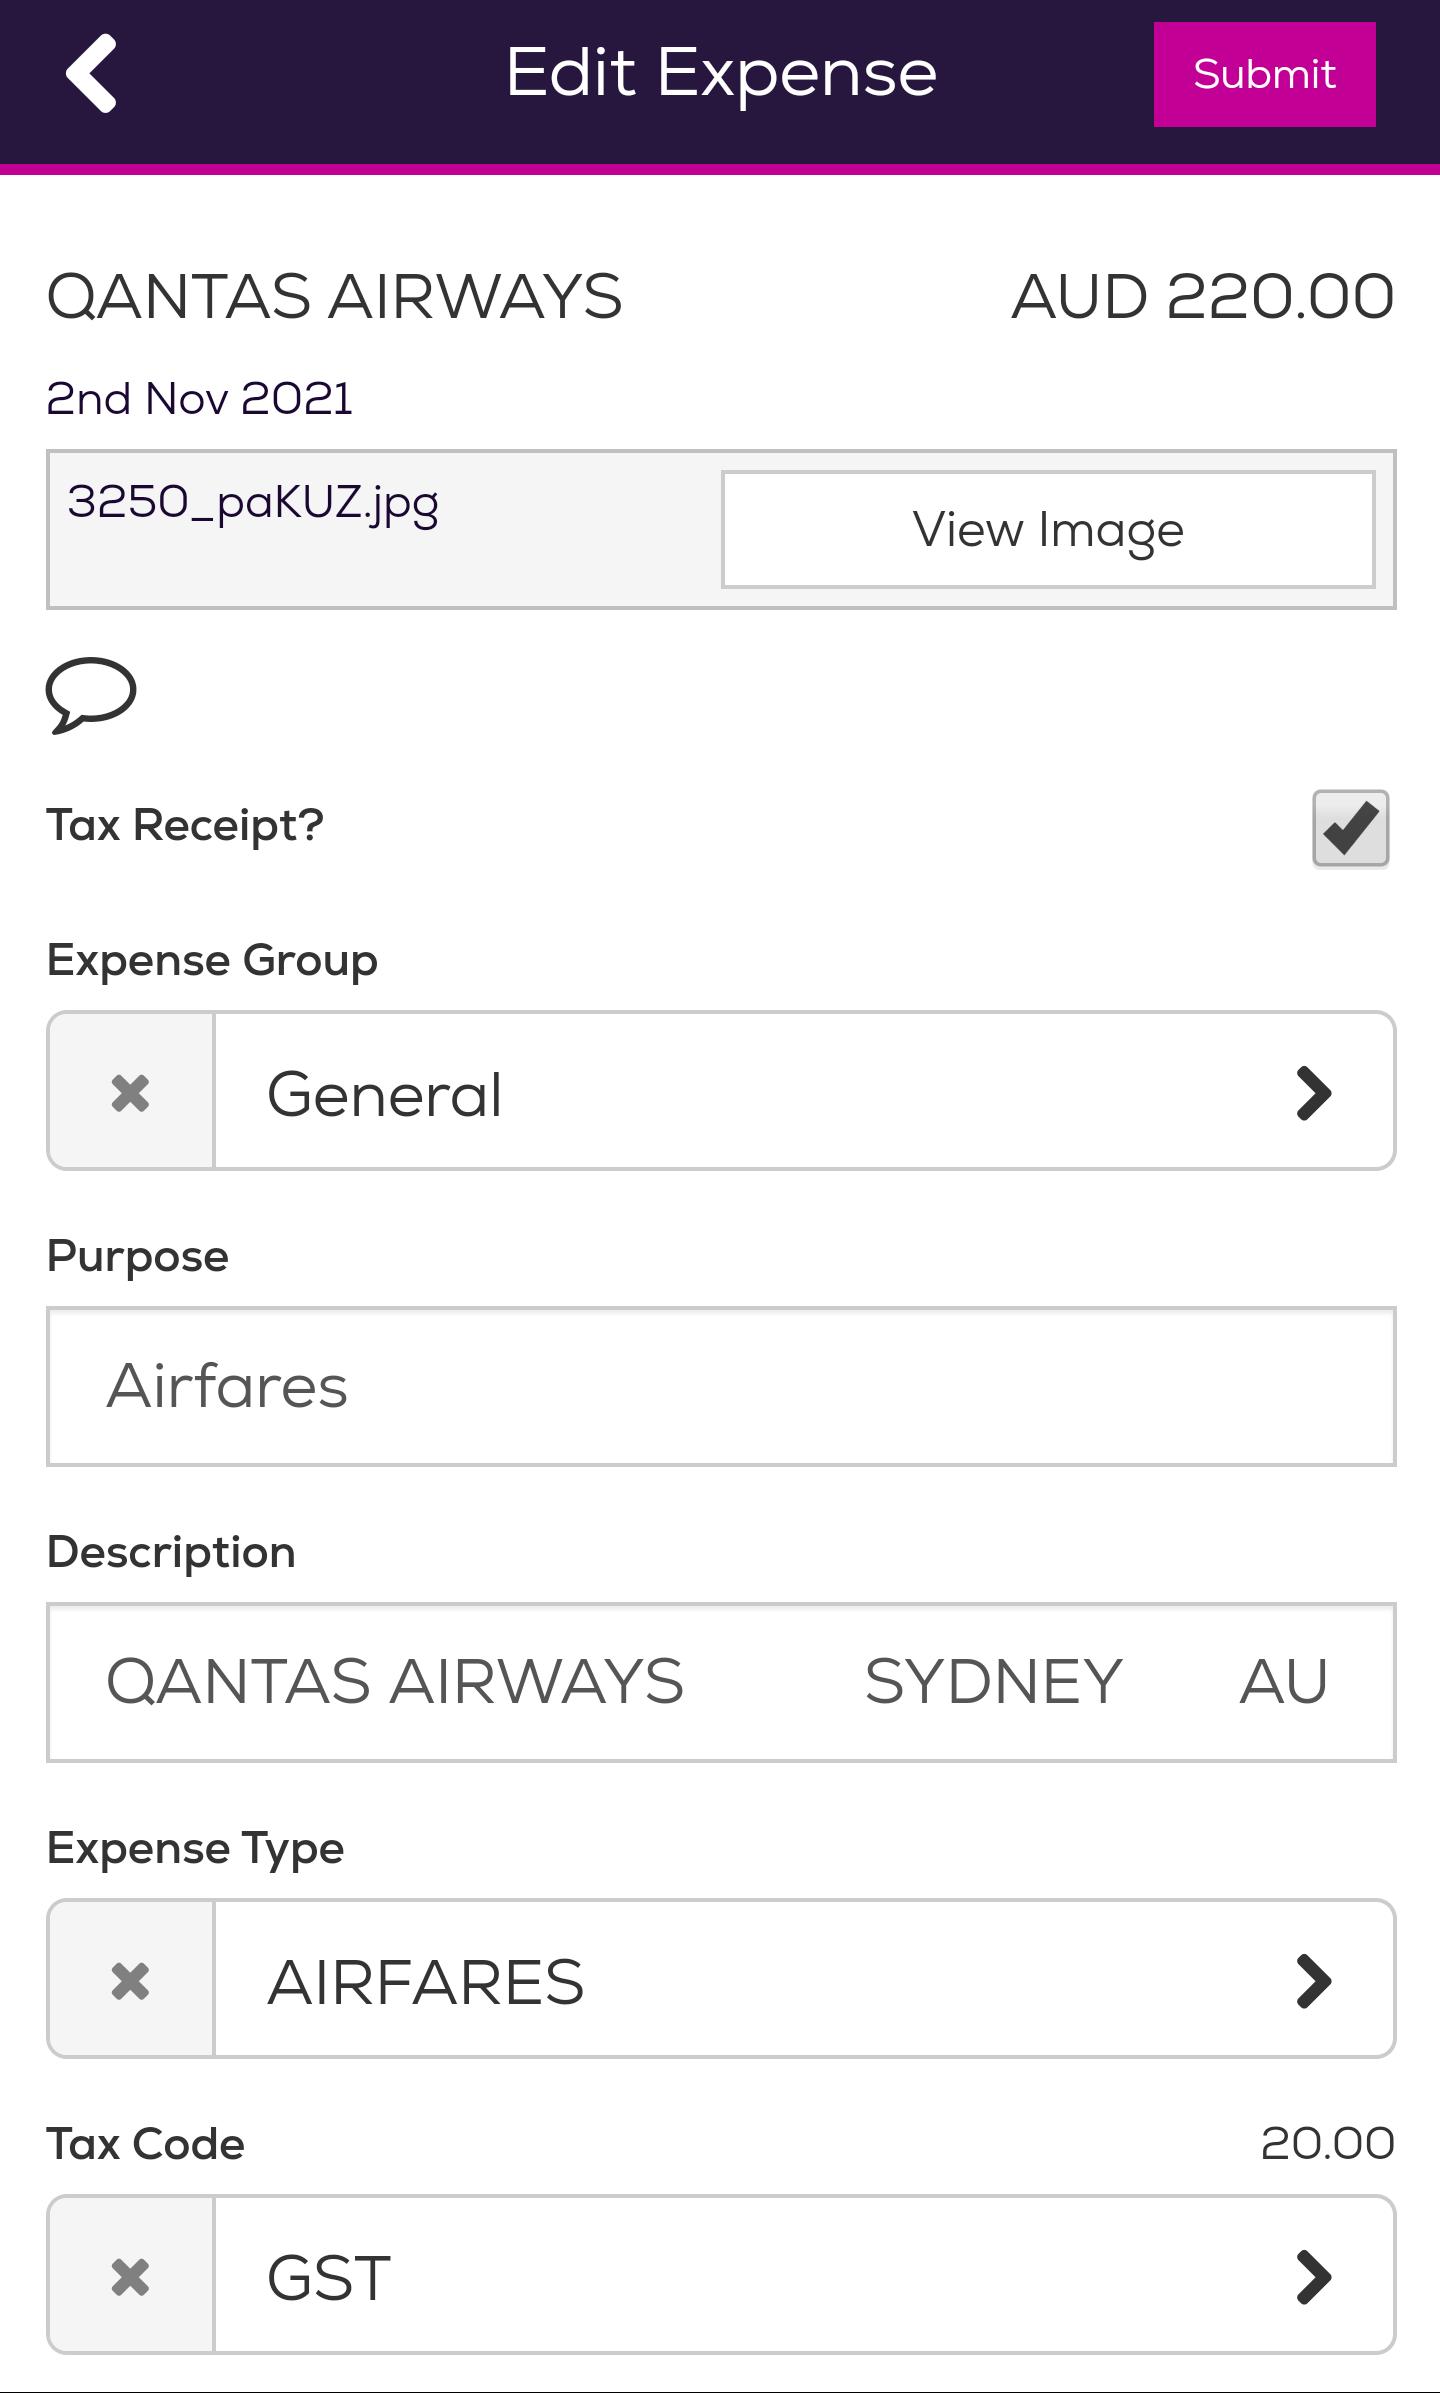Image resolution: width=1440 pixels, height=2393 pixels.
Task: Expand the General expense group dropdown
Action: pyautogui.click(x=804, y=1091)
